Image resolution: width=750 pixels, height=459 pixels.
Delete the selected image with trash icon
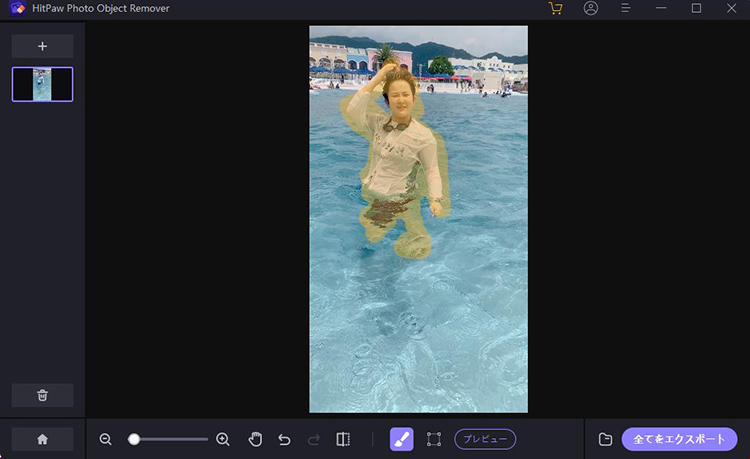(x=42, y=395)
